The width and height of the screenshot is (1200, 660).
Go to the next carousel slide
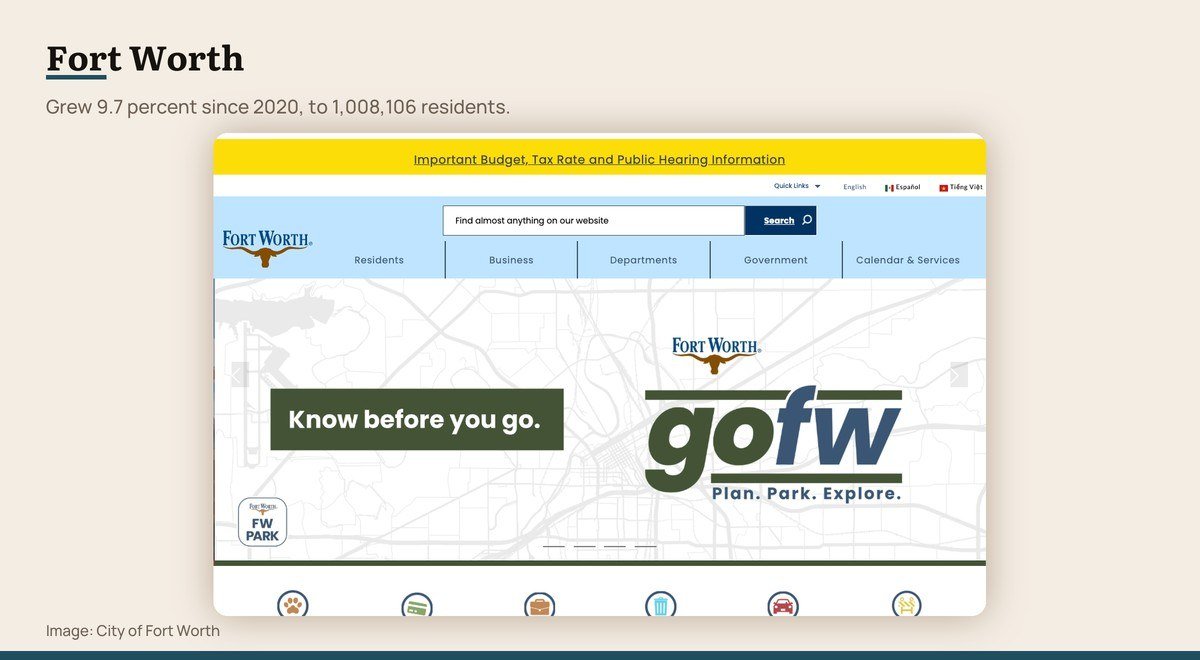pos(959,375)
